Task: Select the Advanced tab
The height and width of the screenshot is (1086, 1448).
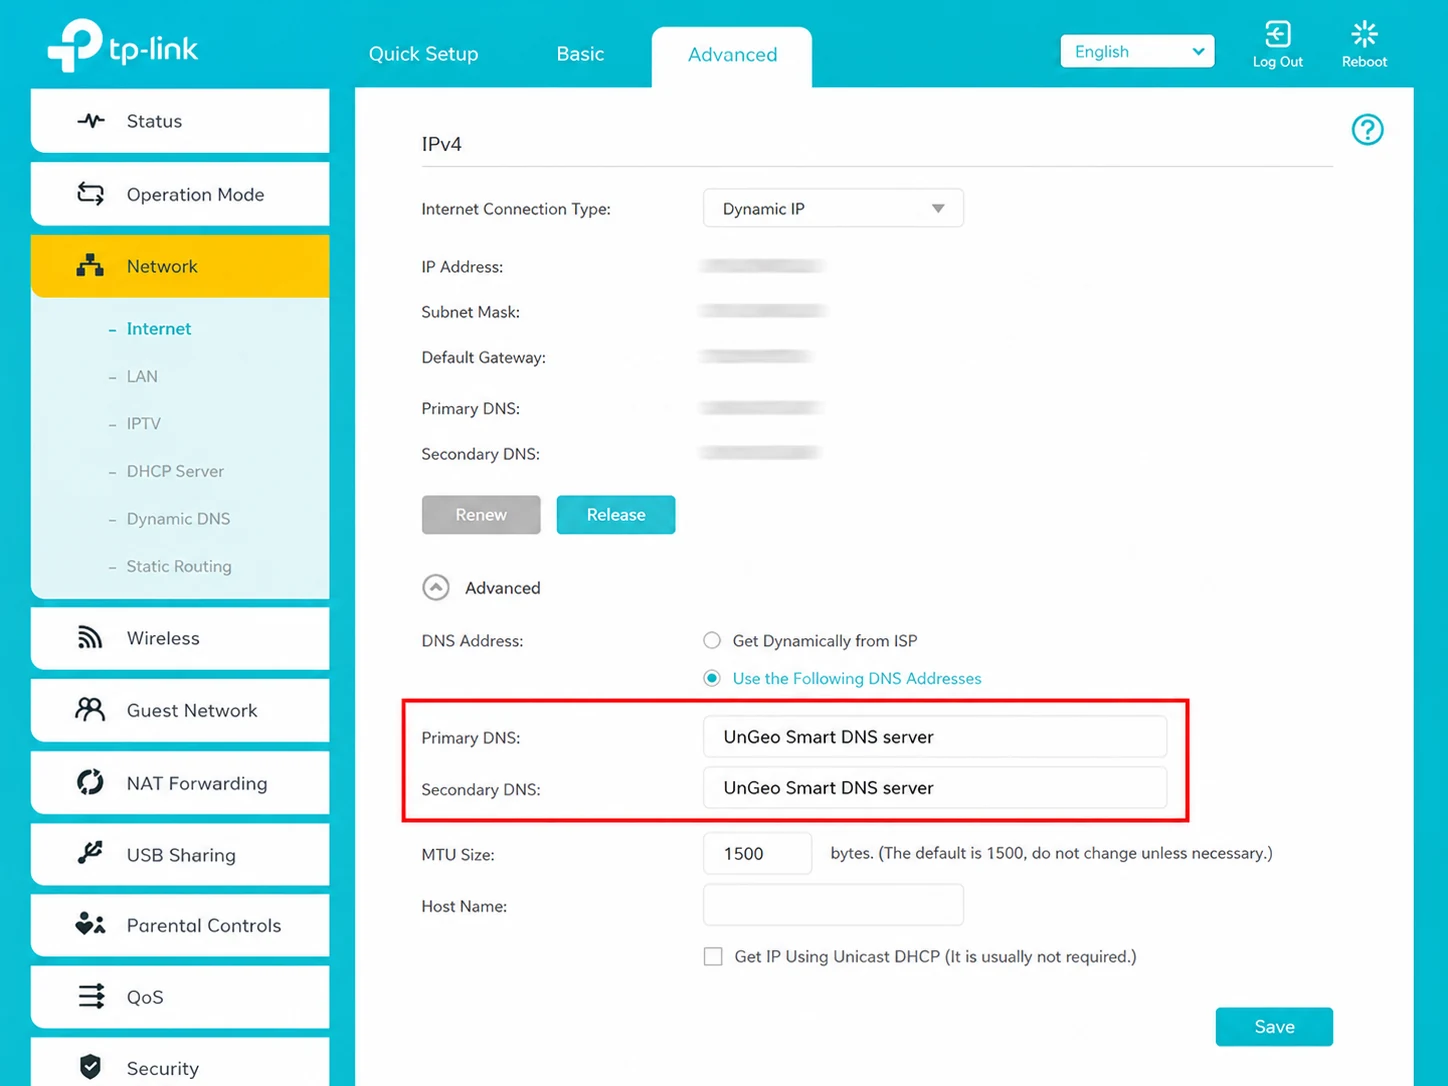Action: point(732,56)
